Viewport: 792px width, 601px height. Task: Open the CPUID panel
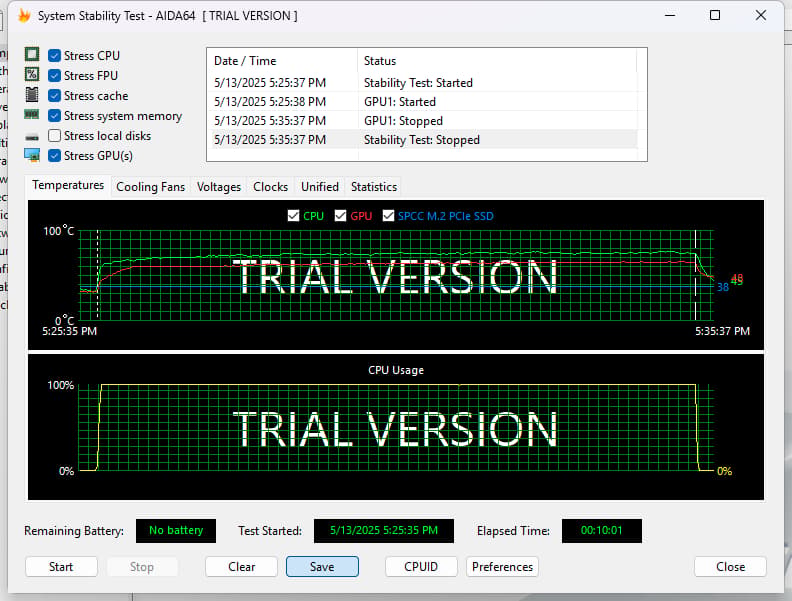[x=421, y=567]
